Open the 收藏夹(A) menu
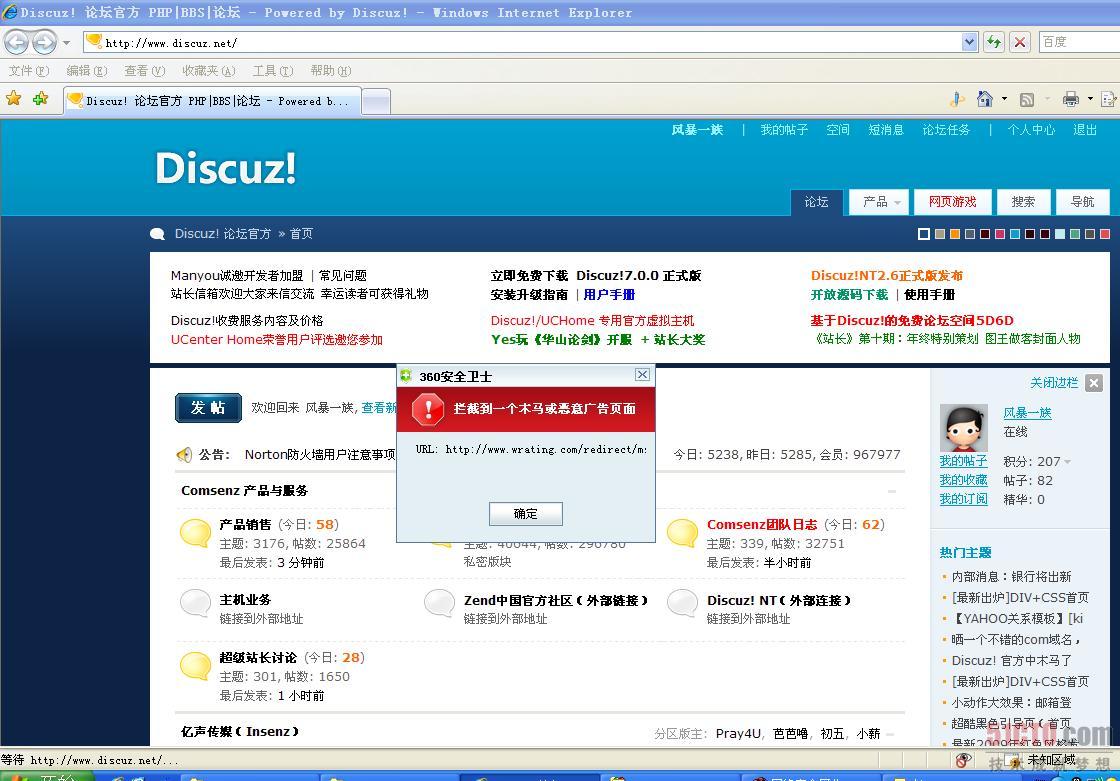Screen dimensions: 1120x781 [x=208, y=71]
